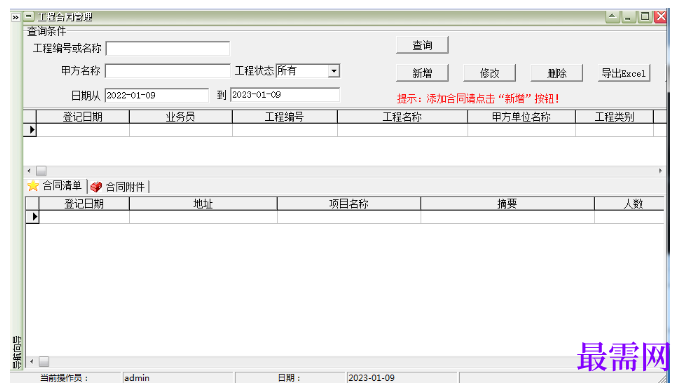
Task: Click lower grid 登记日期 column header
Action: (84, 204)
